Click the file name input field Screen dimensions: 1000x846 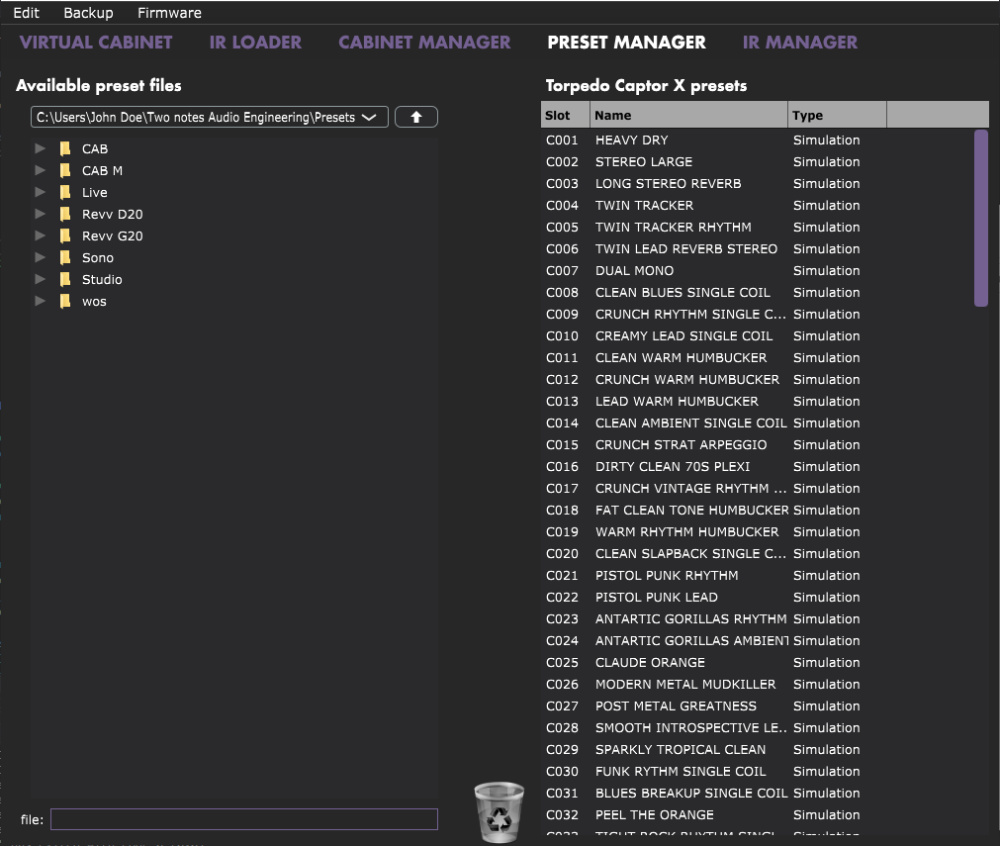tap(244, 820)
